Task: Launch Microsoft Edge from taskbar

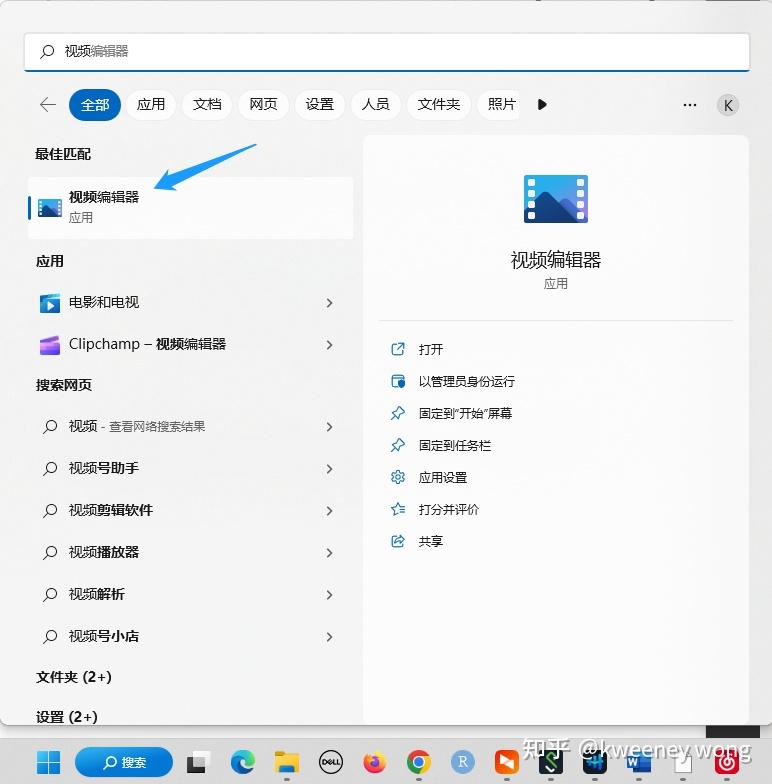Action: point(242,762)
